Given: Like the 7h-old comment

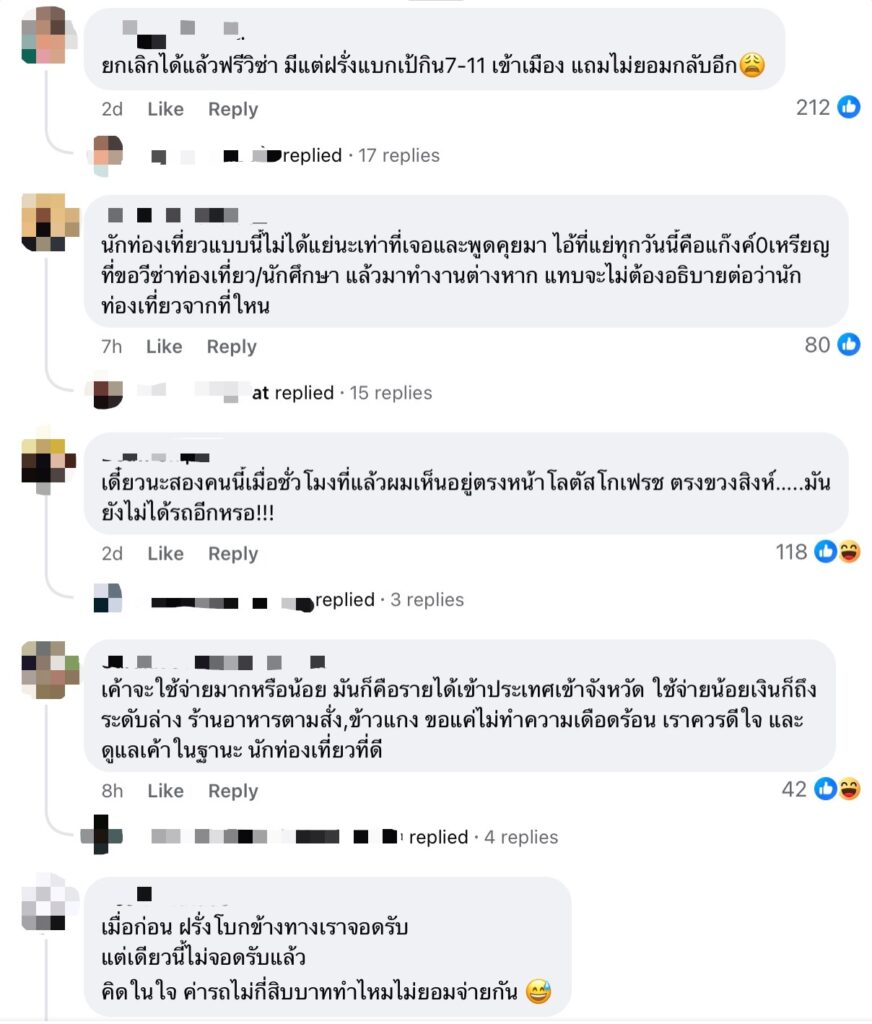Looking at the screenshot, I should (x=164, y=347).
